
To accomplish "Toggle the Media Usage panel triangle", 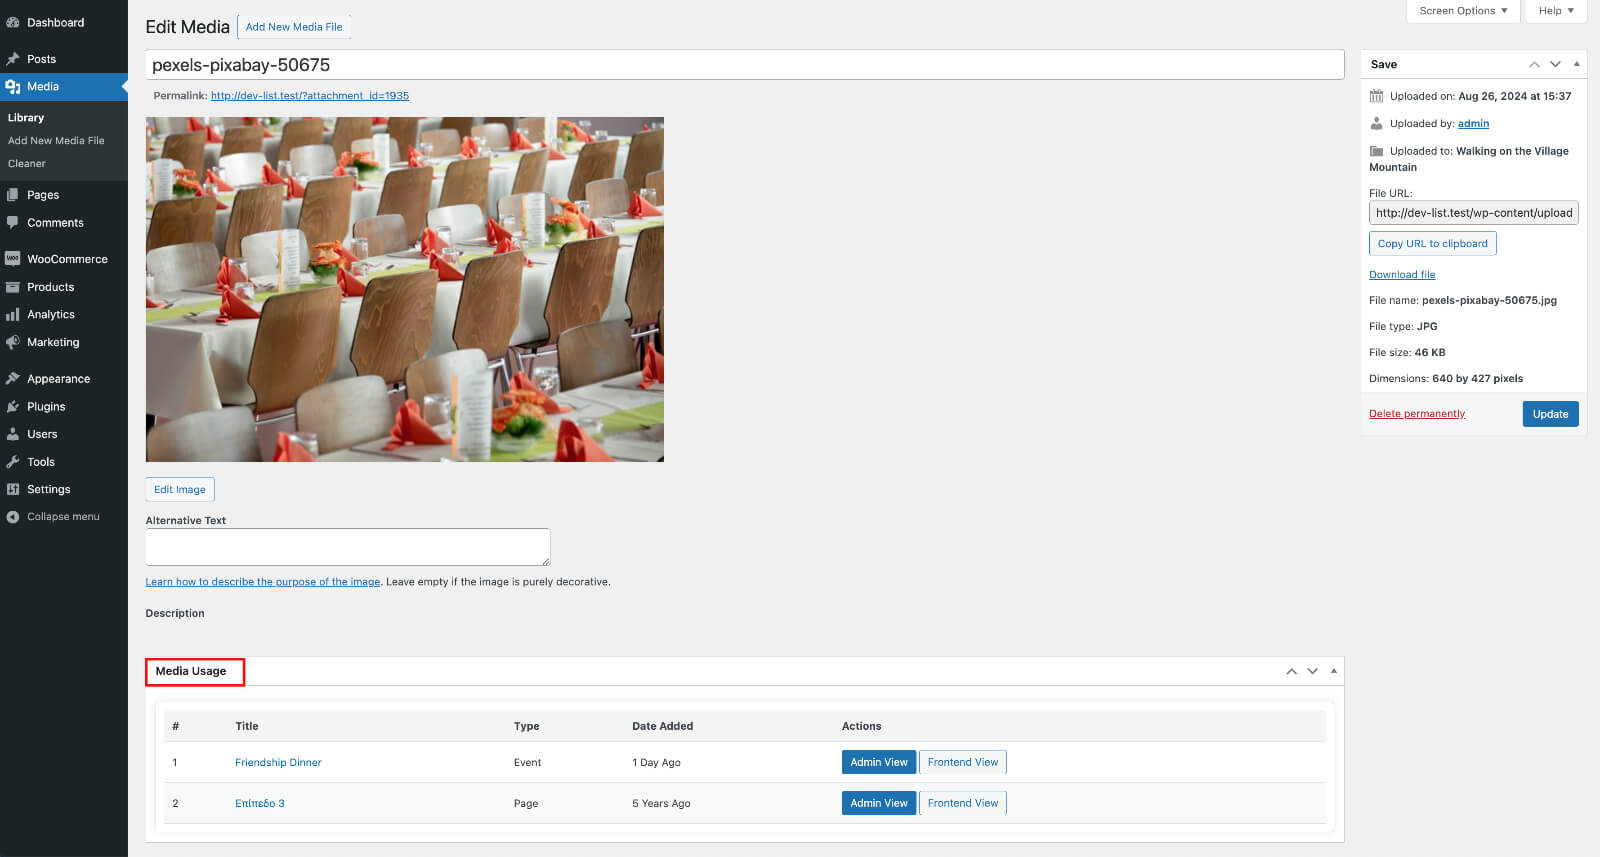I will [1334, 671].
